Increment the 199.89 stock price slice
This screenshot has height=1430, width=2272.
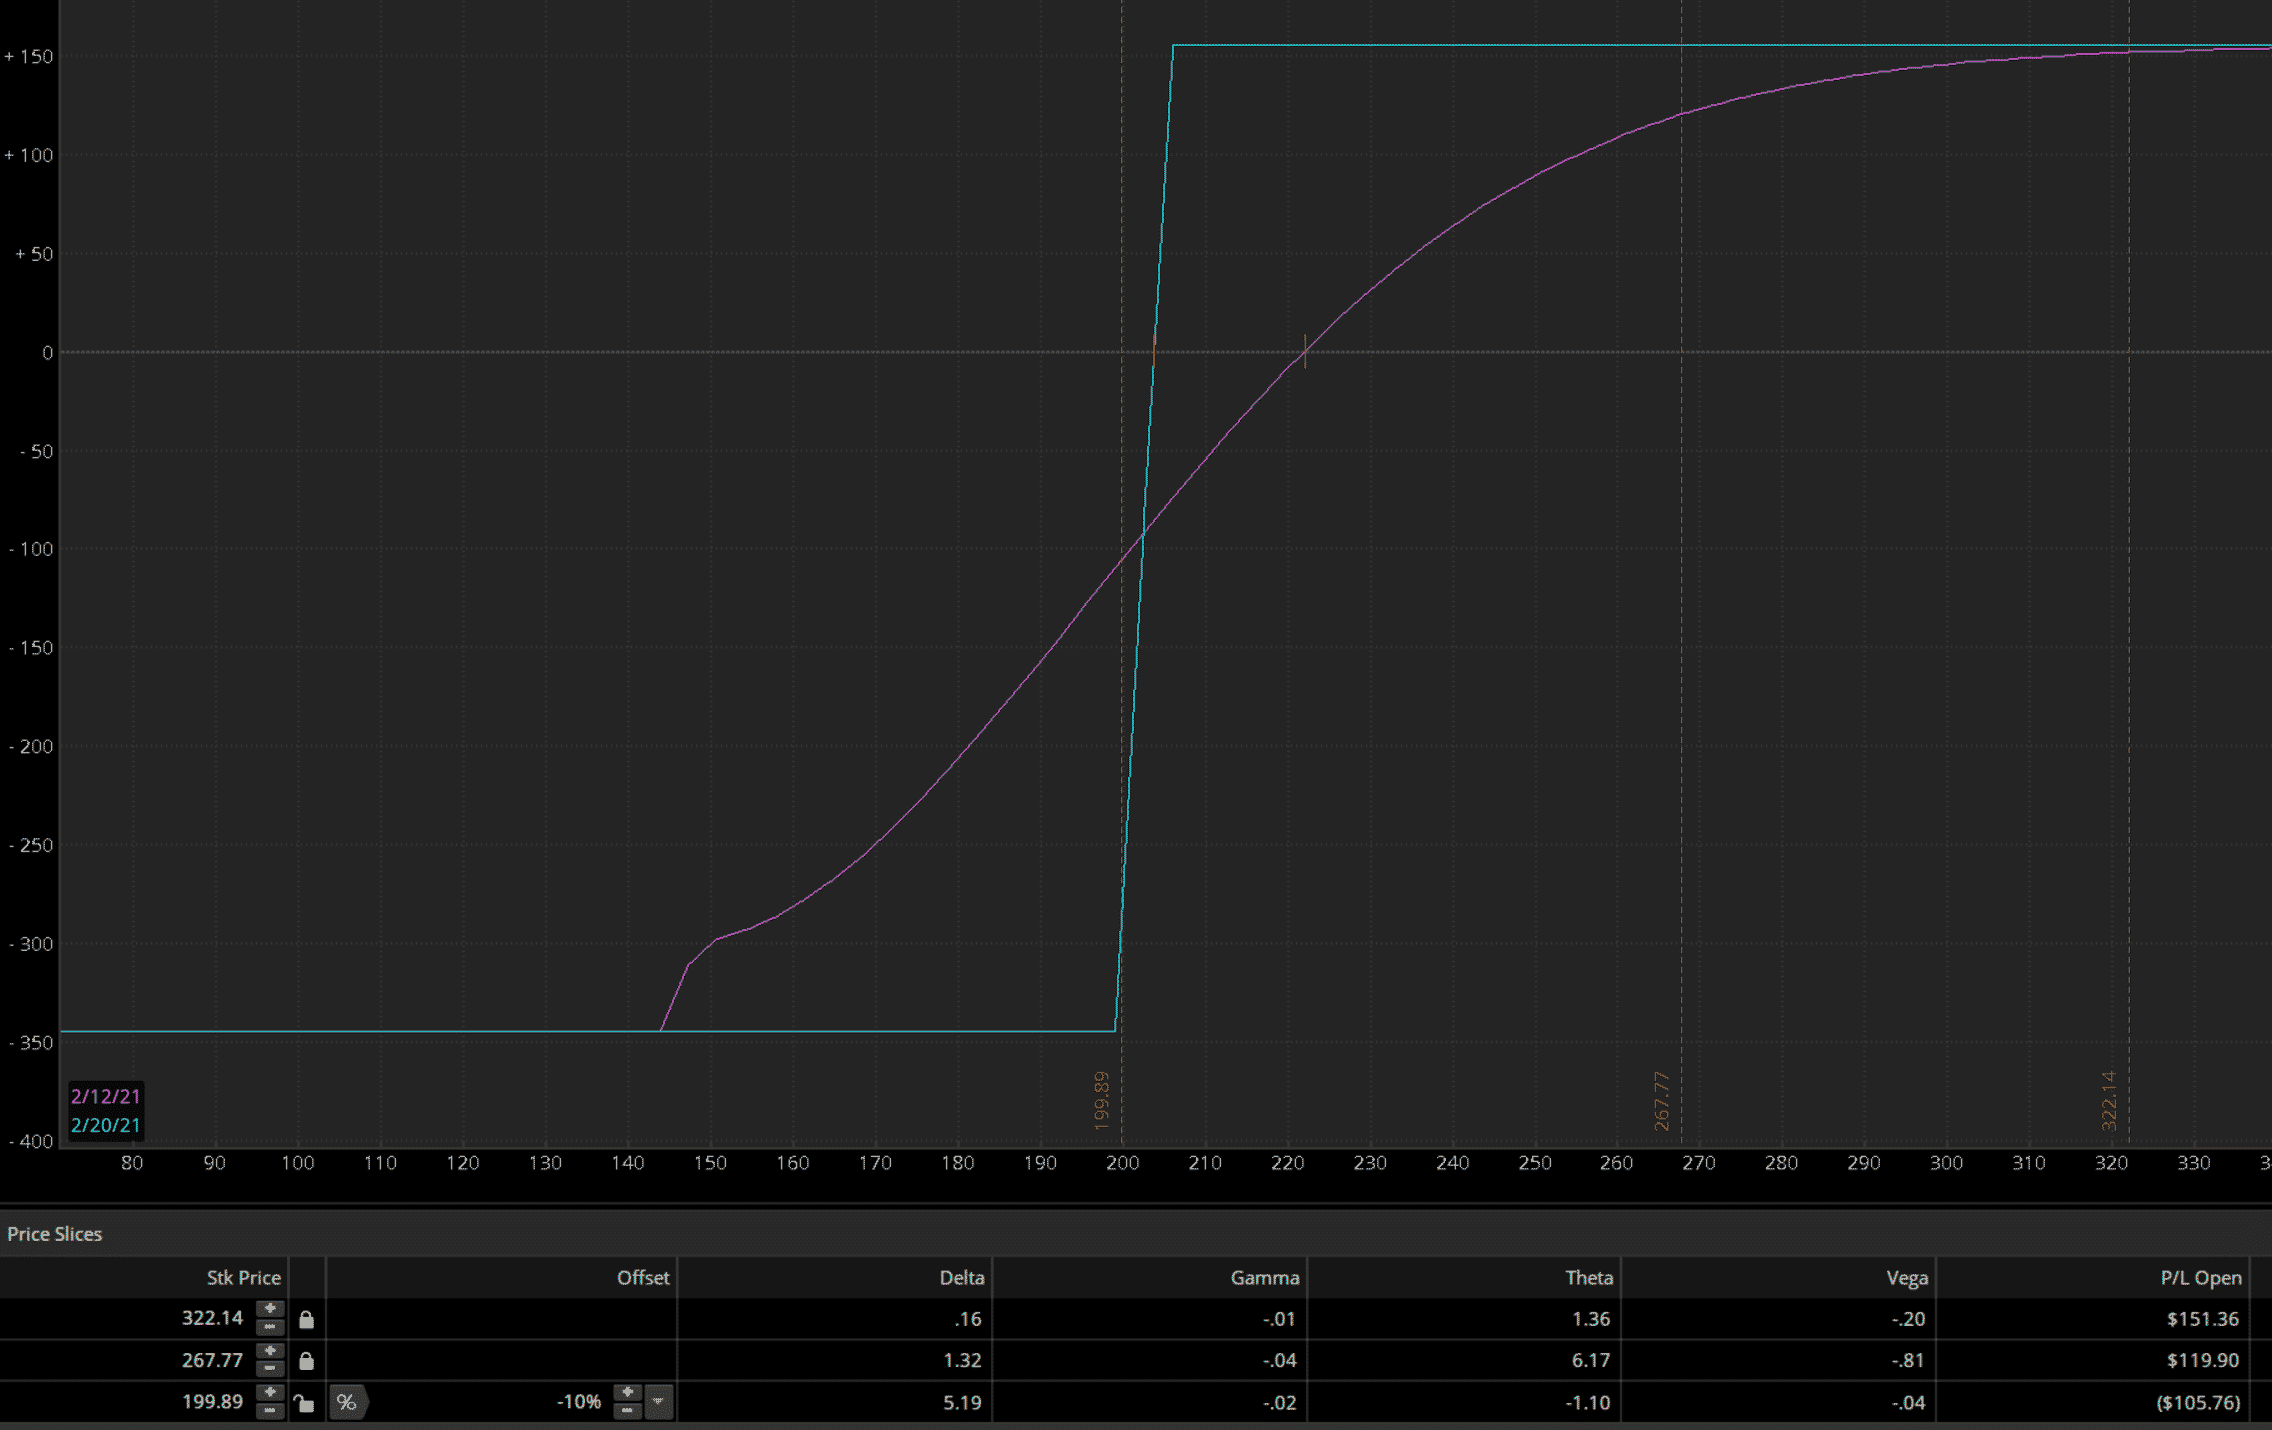point(269,1393)
